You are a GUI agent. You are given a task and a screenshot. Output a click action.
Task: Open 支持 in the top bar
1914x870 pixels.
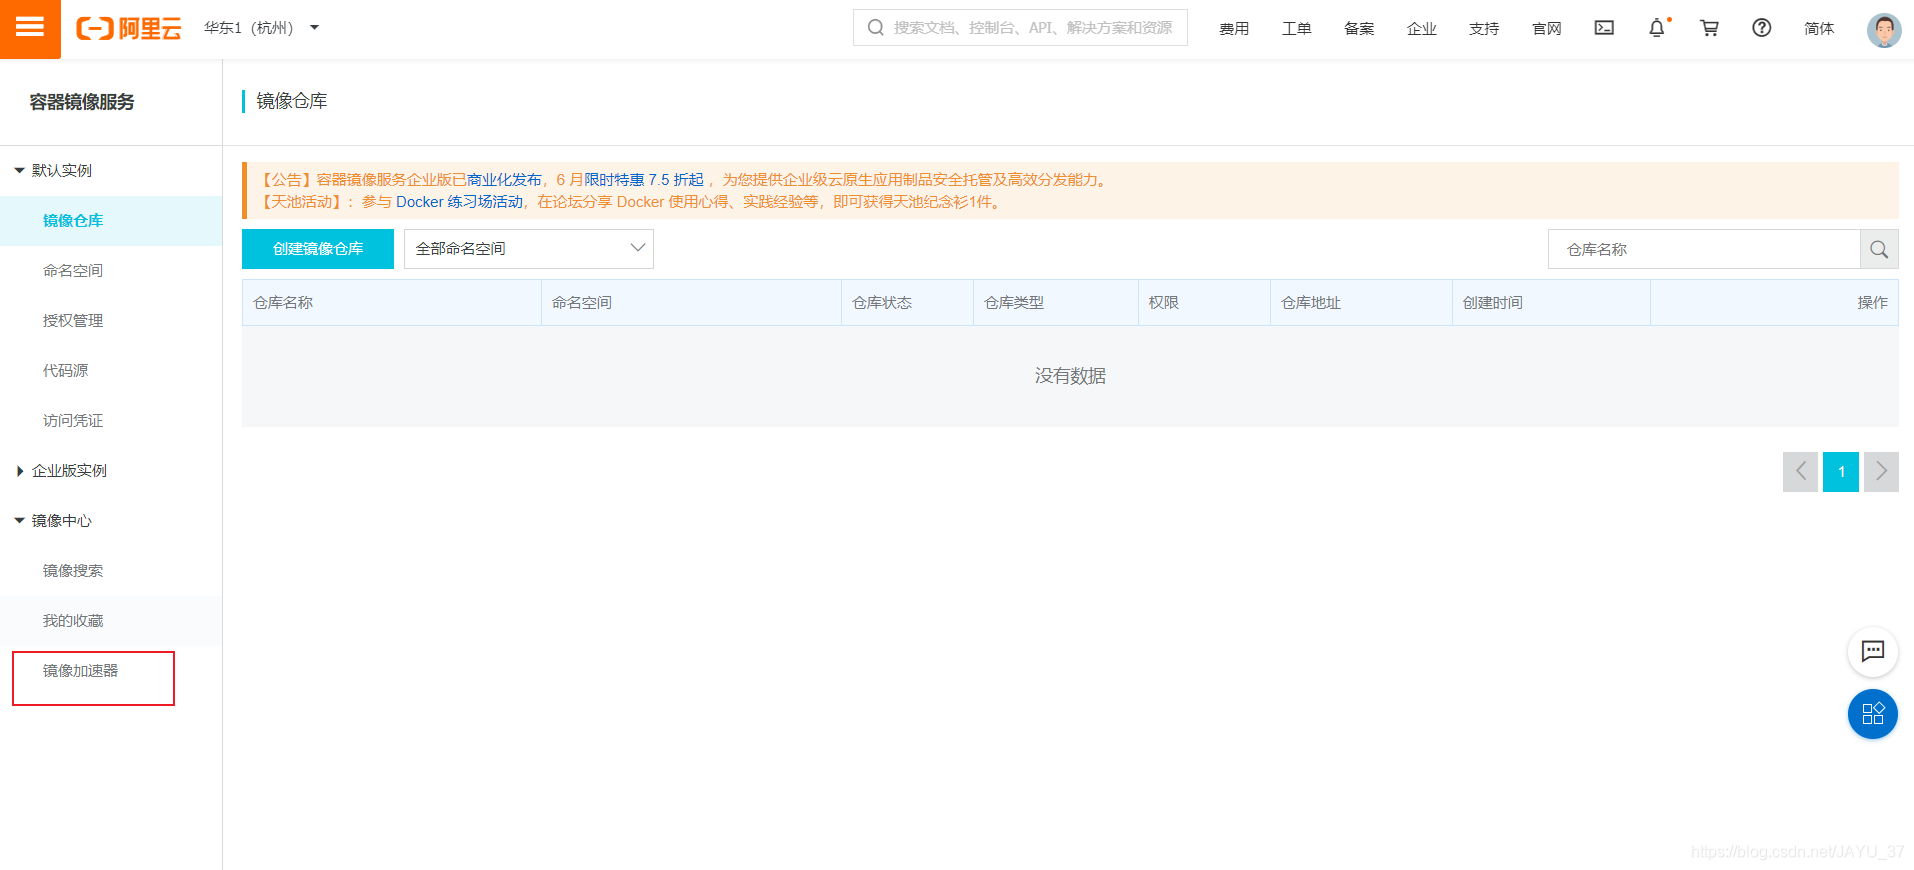tap(1484, 28)
